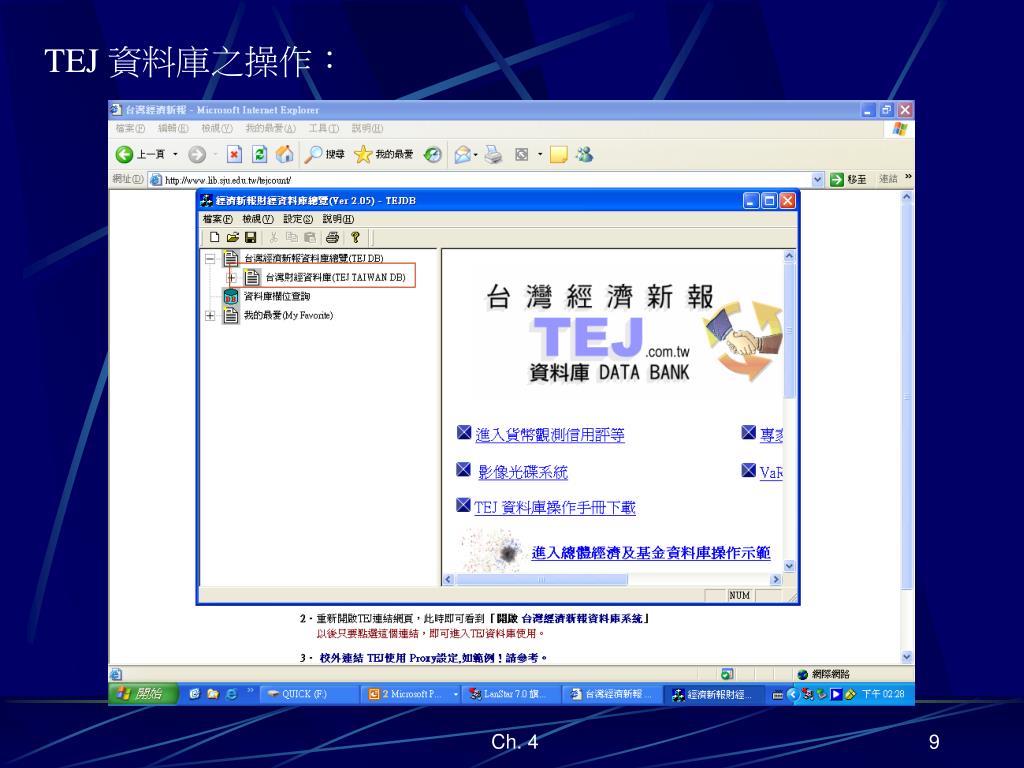
Task: Stop page loading with red X icon
Action: click(234, 154)
